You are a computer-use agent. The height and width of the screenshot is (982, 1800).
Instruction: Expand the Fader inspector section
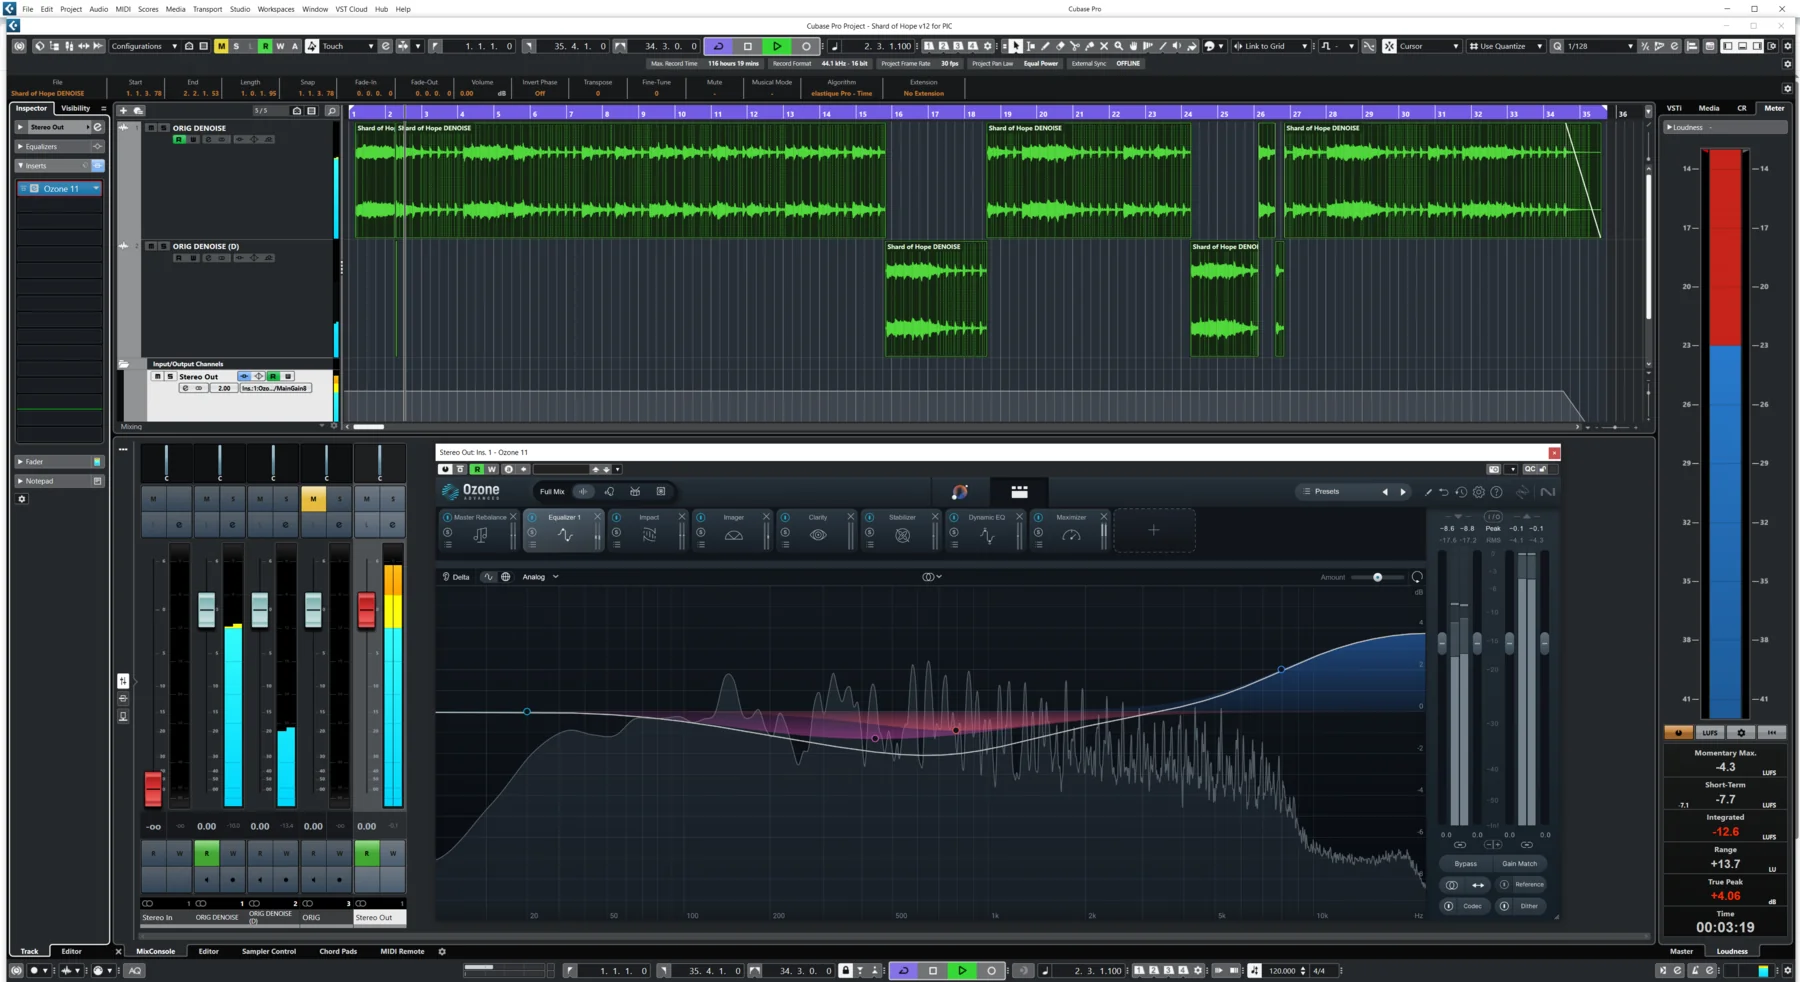point(59,462)
